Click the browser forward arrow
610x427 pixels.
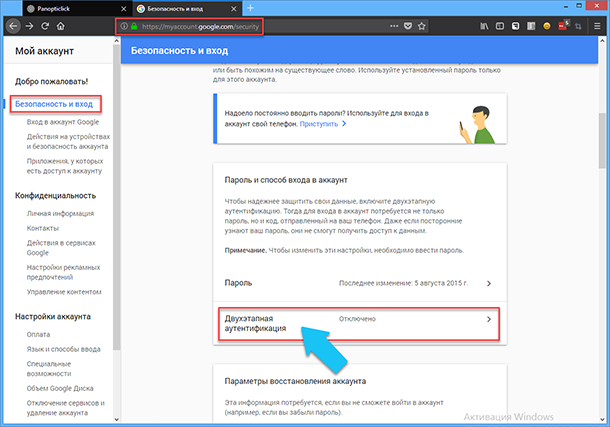(29, 26)
